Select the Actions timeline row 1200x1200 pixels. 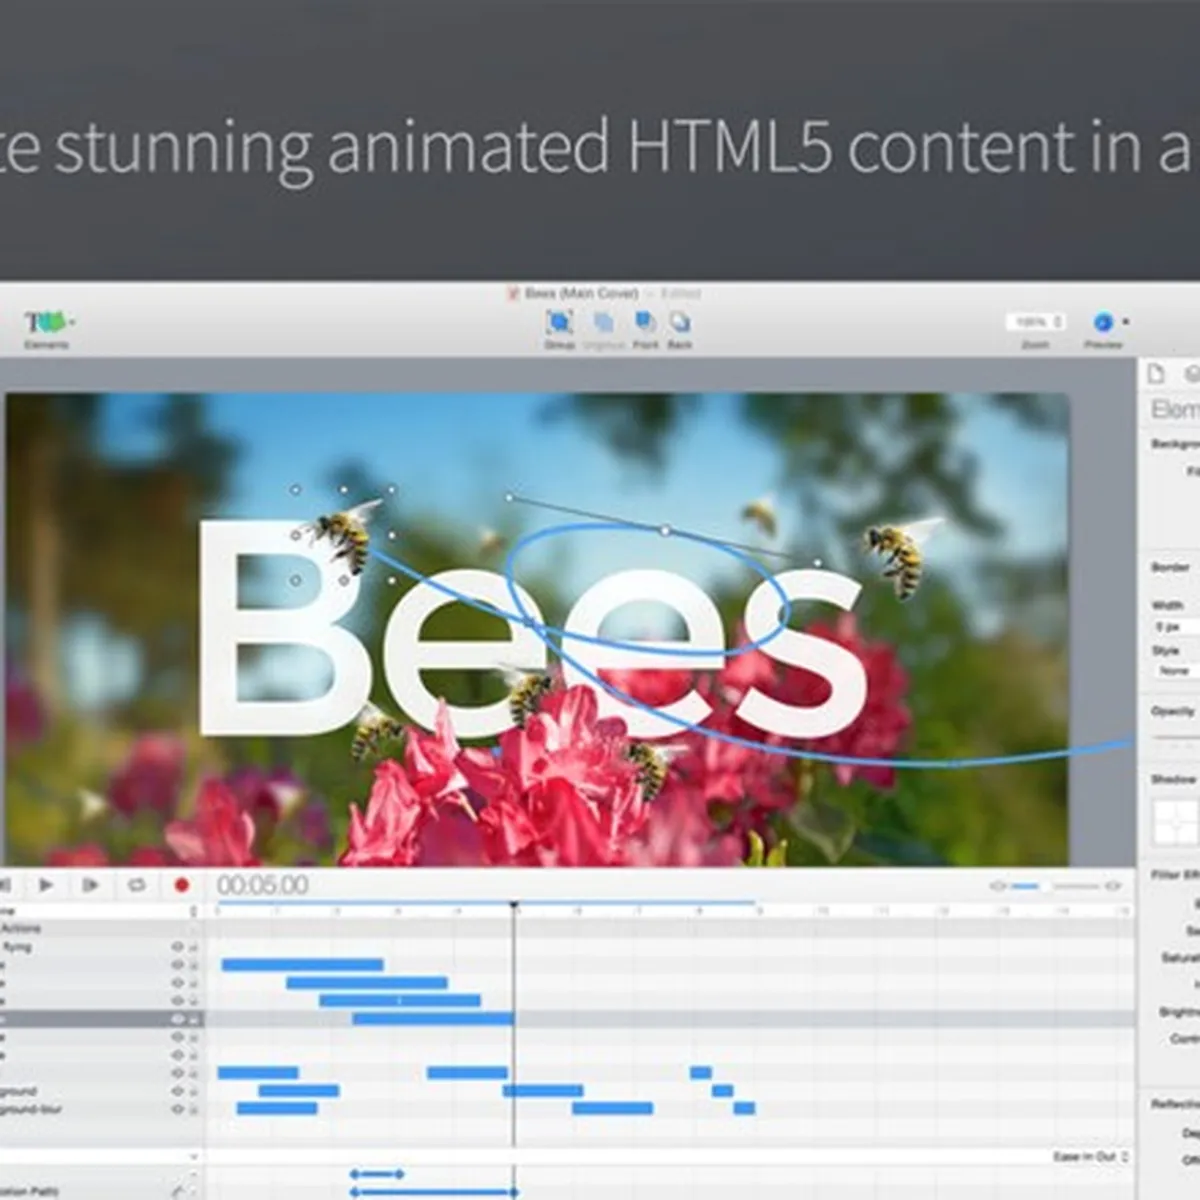102,929
